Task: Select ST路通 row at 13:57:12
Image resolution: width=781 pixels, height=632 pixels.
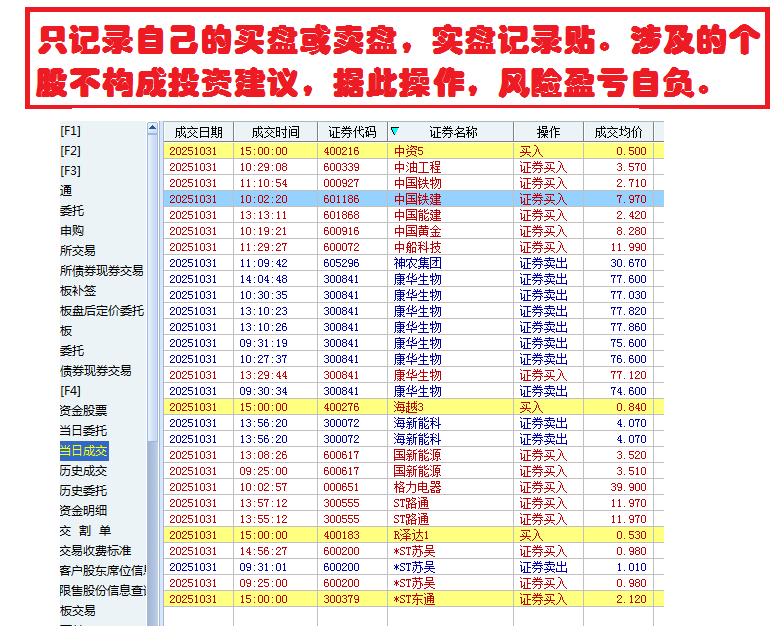Action: click(413, 503)
